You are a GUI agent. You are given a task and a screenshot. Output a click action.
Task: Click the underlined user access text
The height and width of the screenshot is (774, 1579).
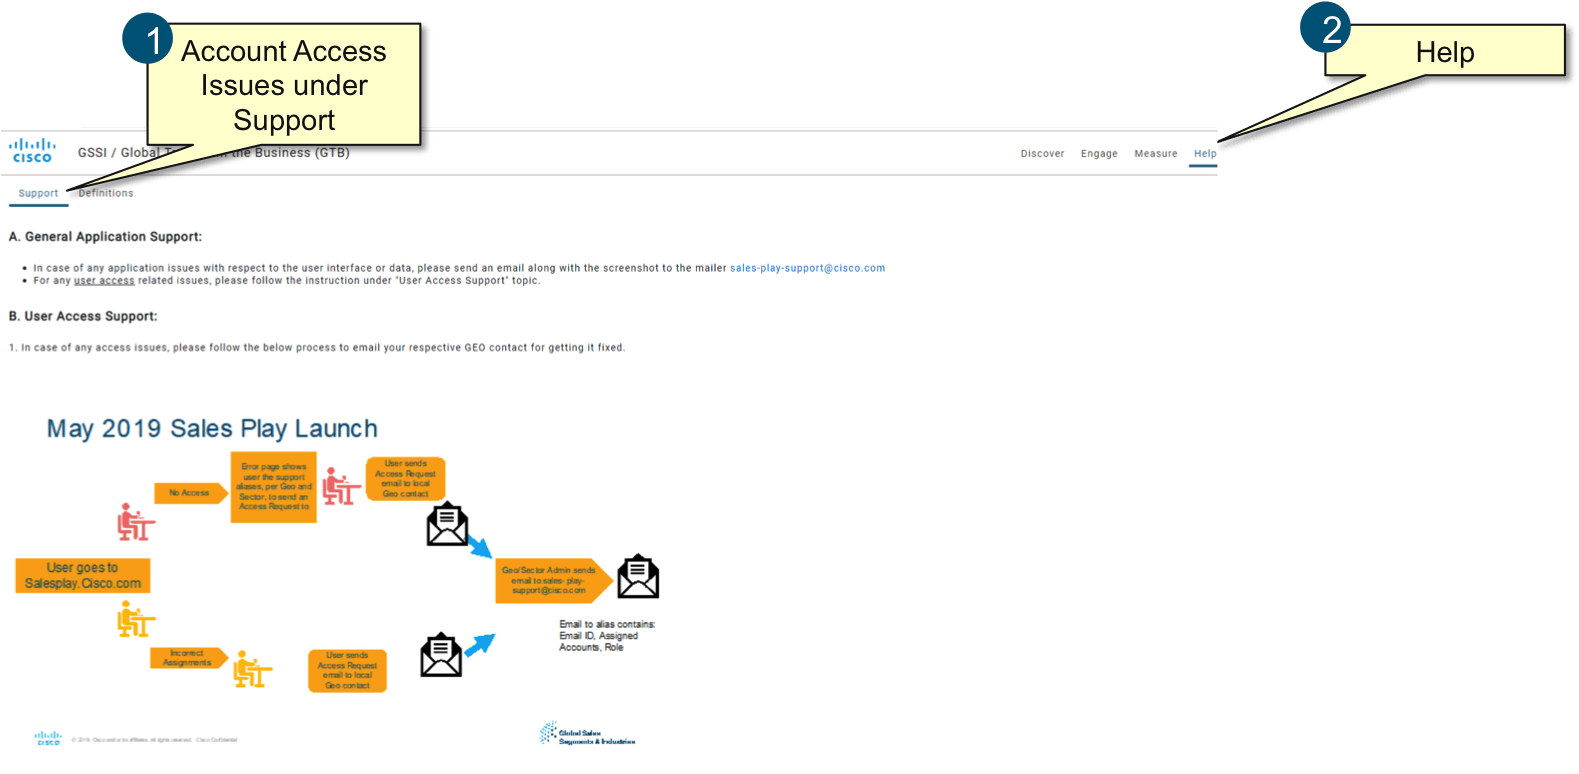point(104,281)
